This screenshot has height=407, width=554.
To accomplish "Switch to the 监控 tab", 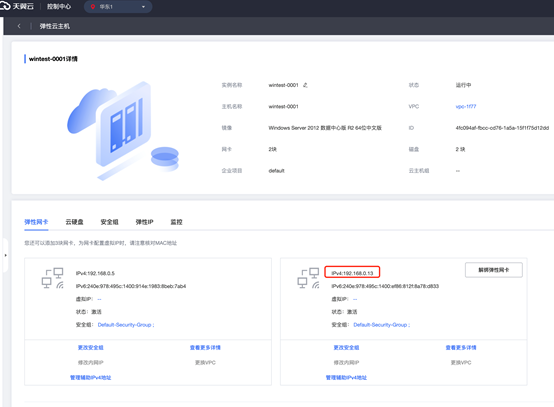I will [176, 222].
